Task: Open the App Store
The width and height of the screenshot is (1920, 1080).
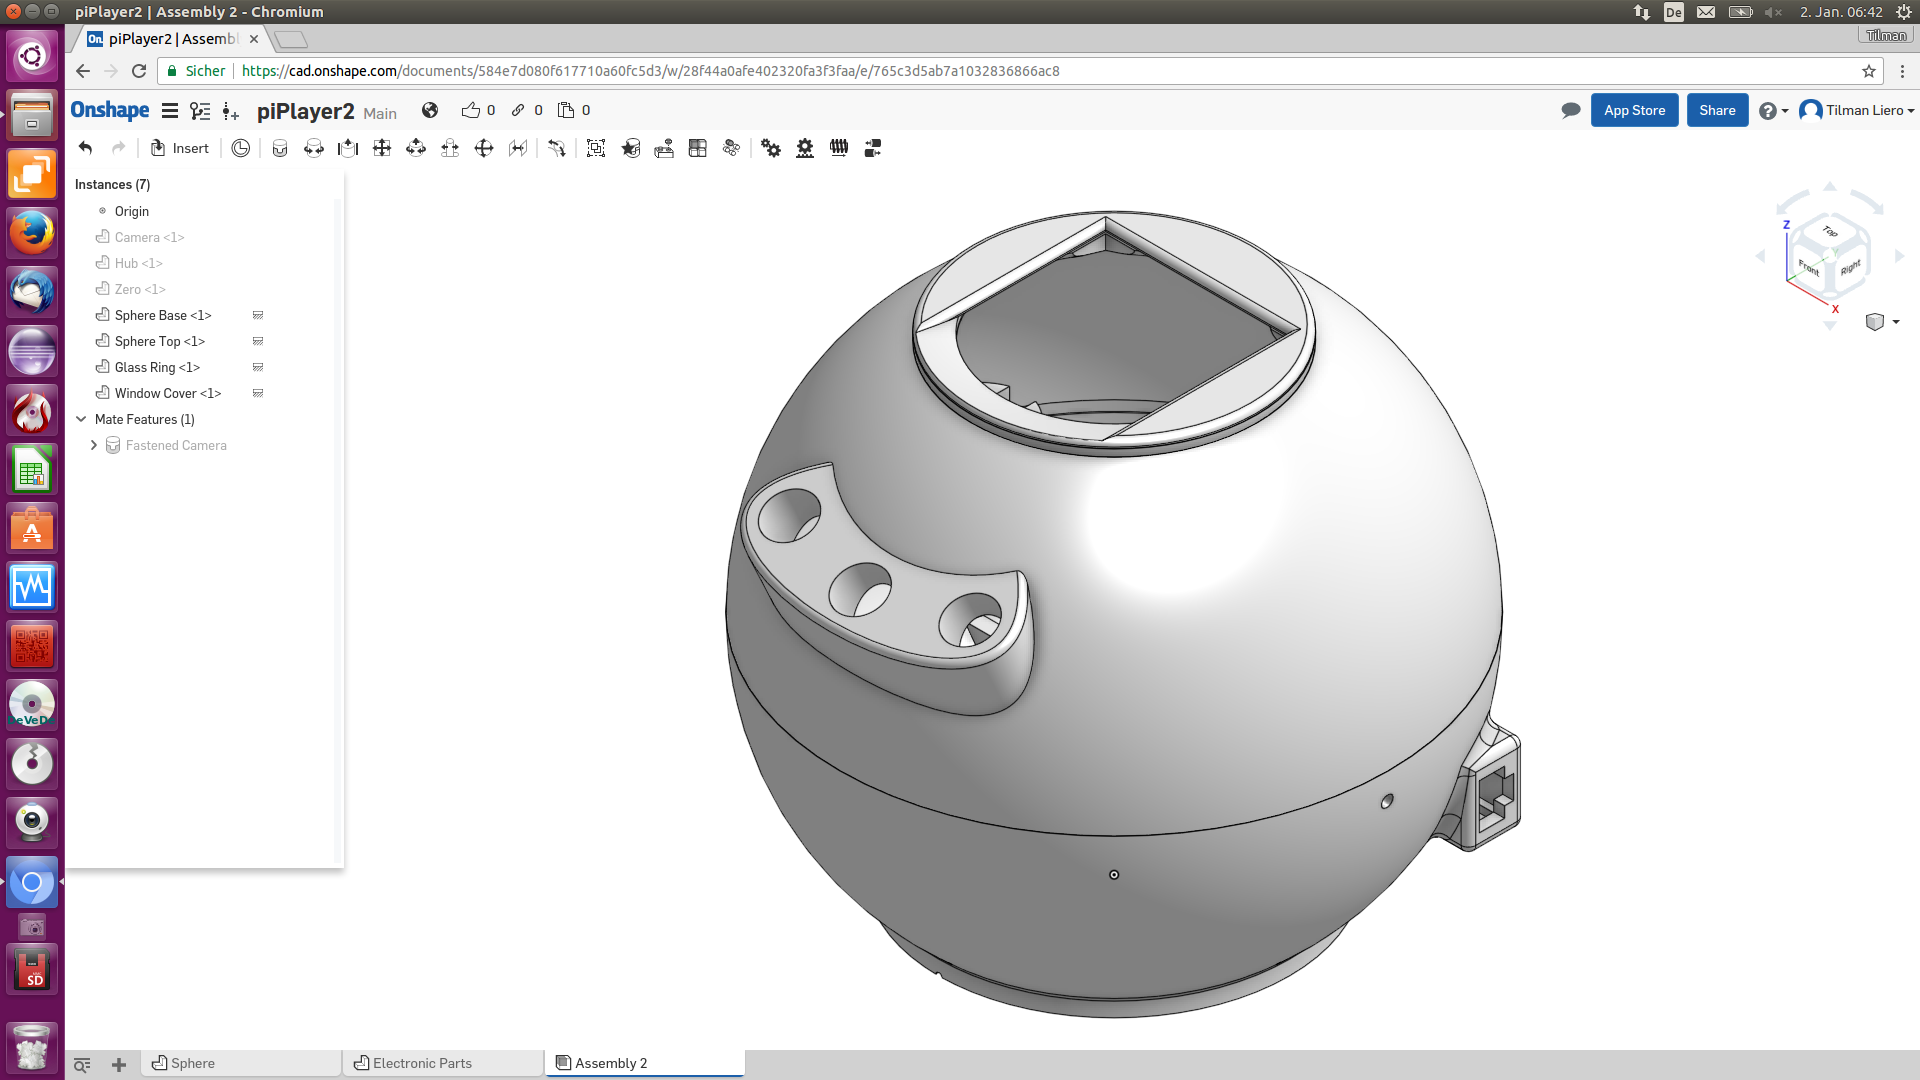Action: pyautogui.click(x=1634, y=110)
